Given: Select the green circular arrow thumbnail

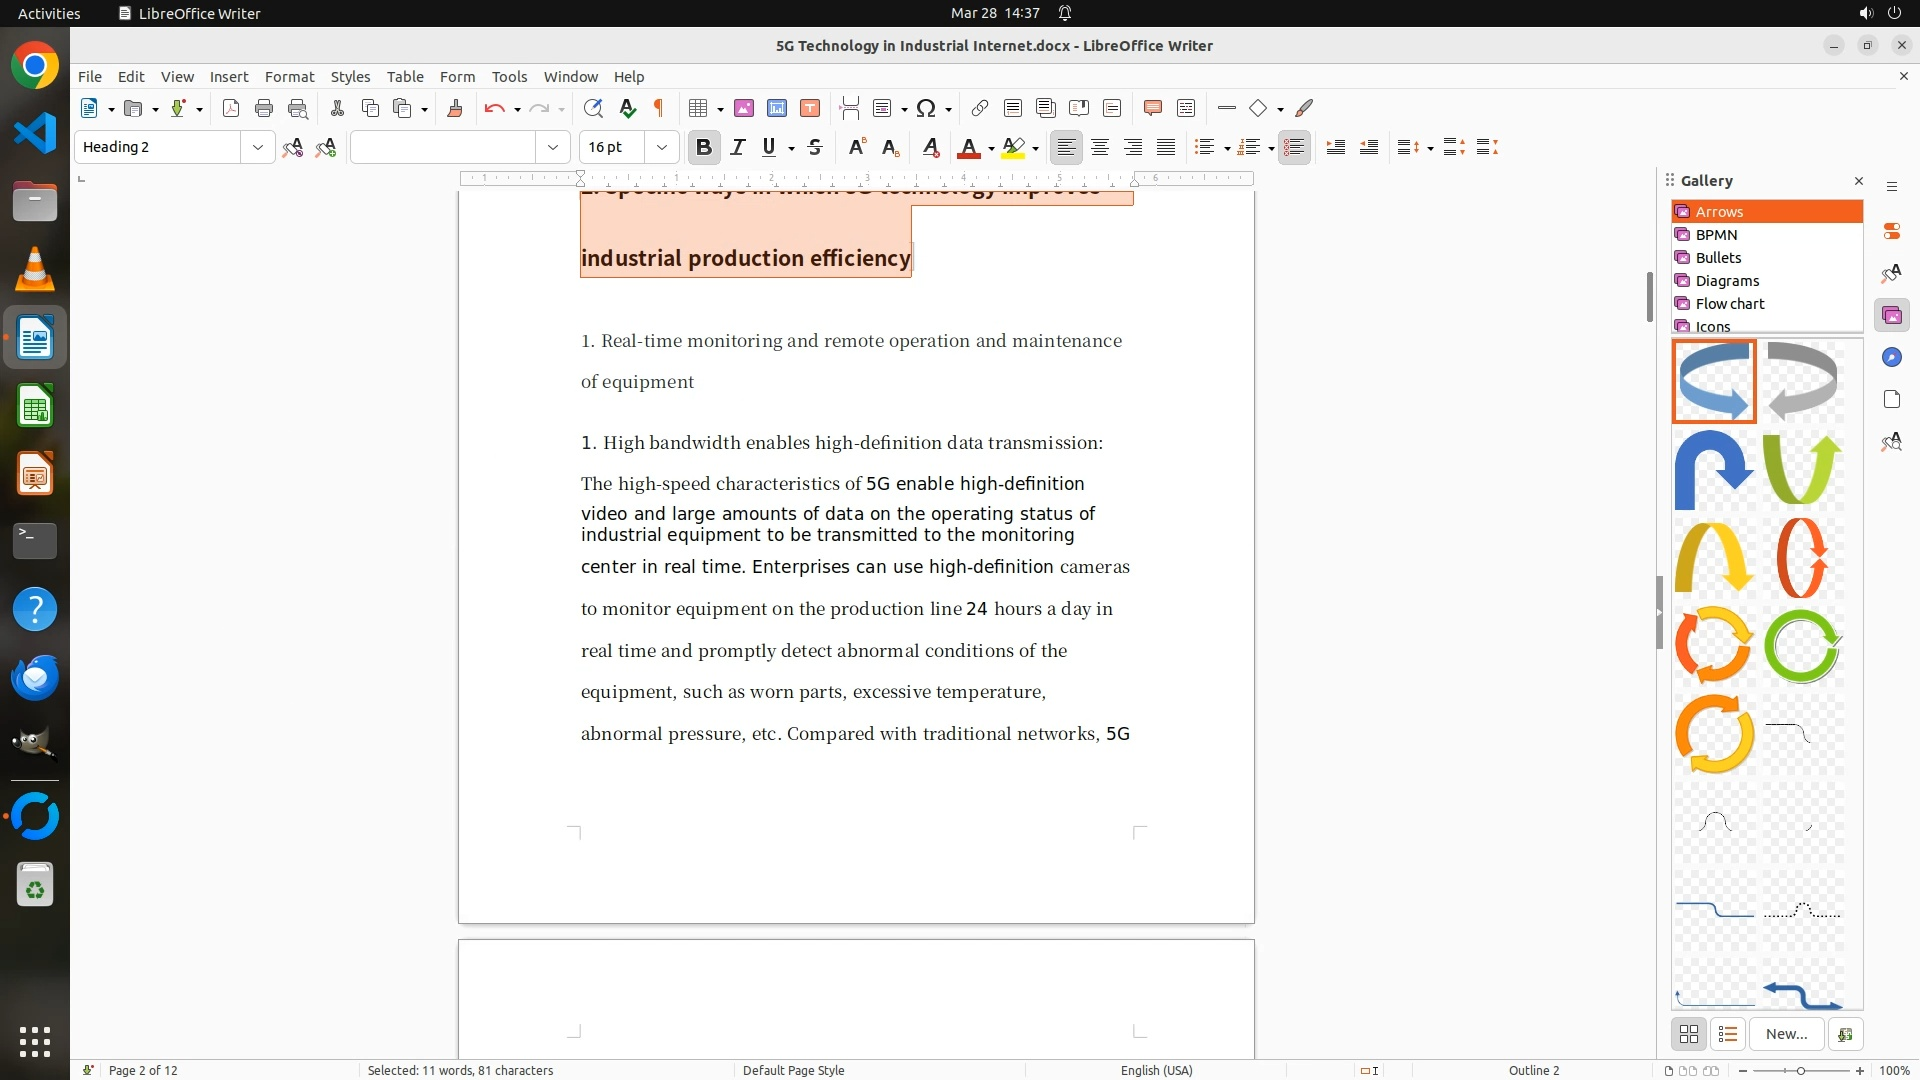Looking at the screenshot, I should (1802, 647).
